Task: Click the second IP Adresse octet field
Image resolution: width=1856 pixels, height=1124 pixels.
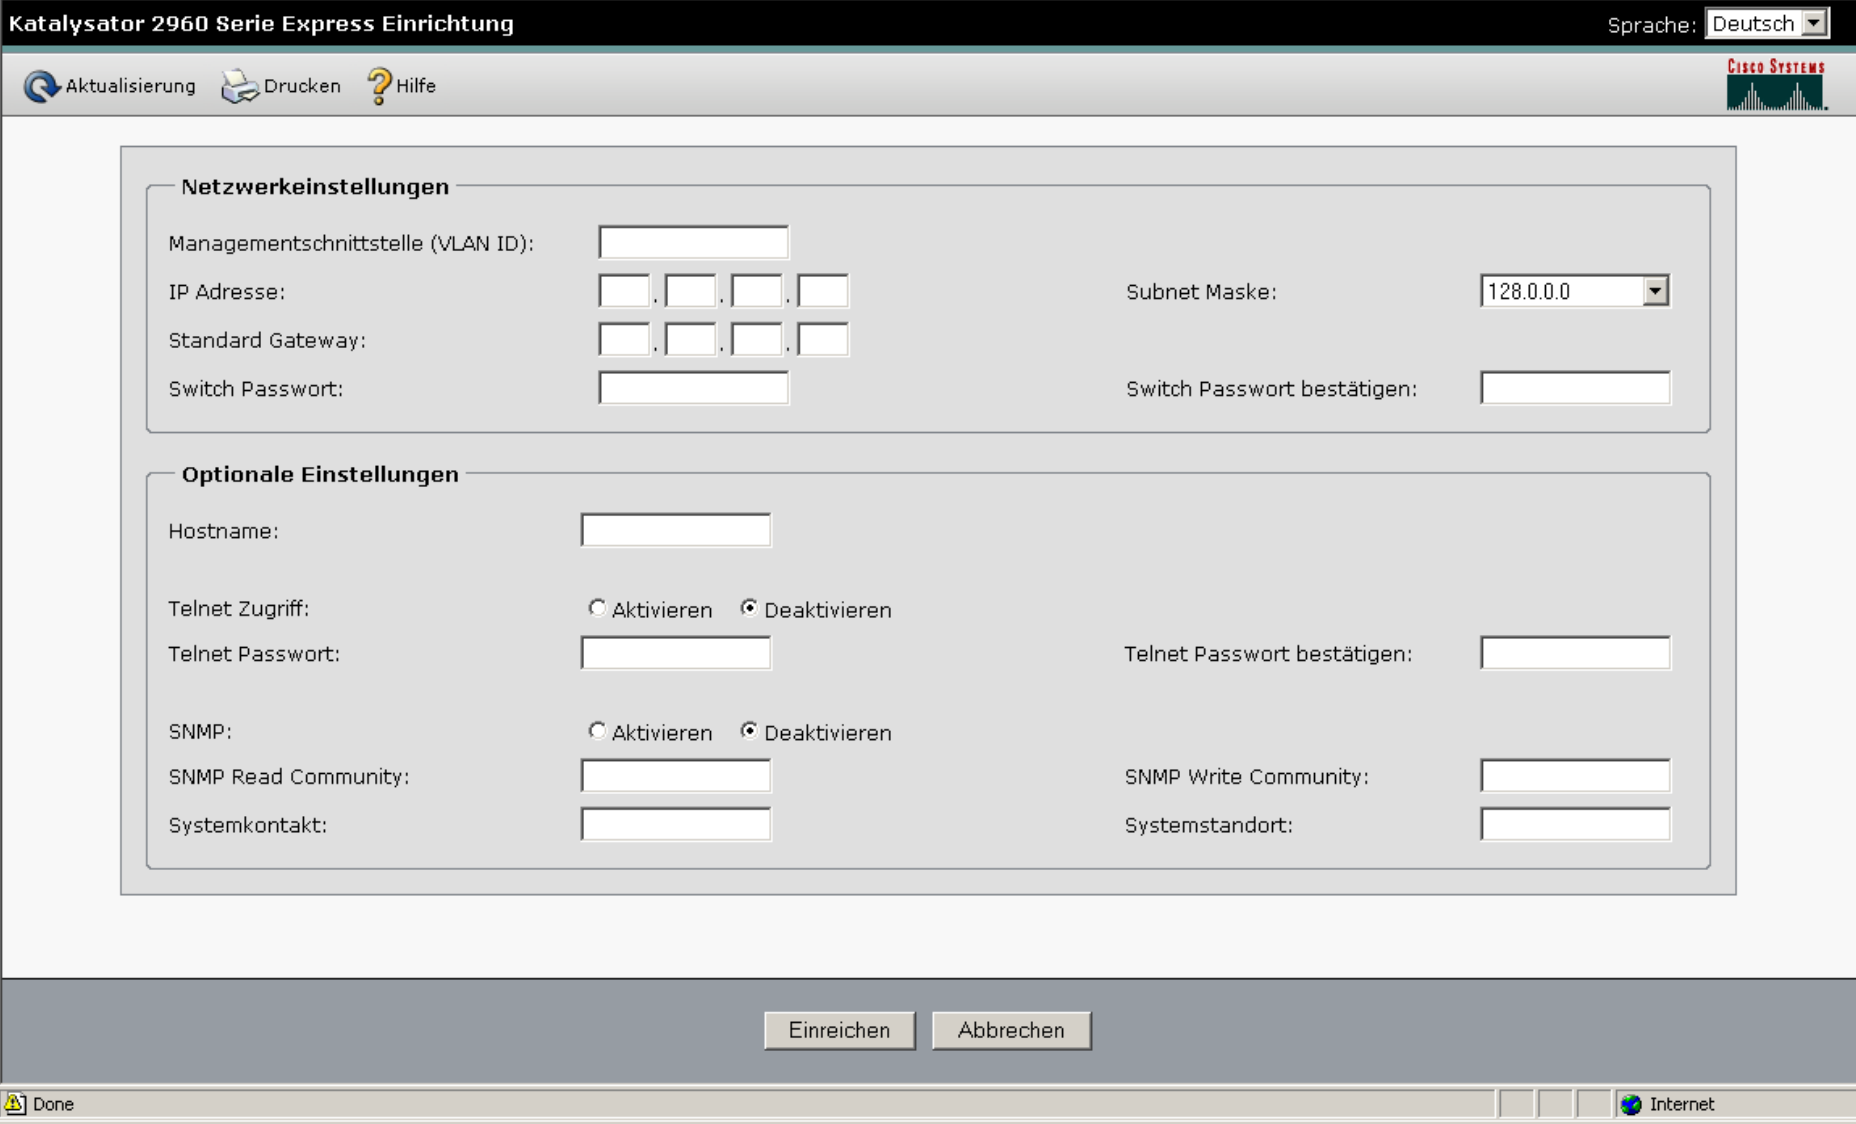Action: point(690,291)
